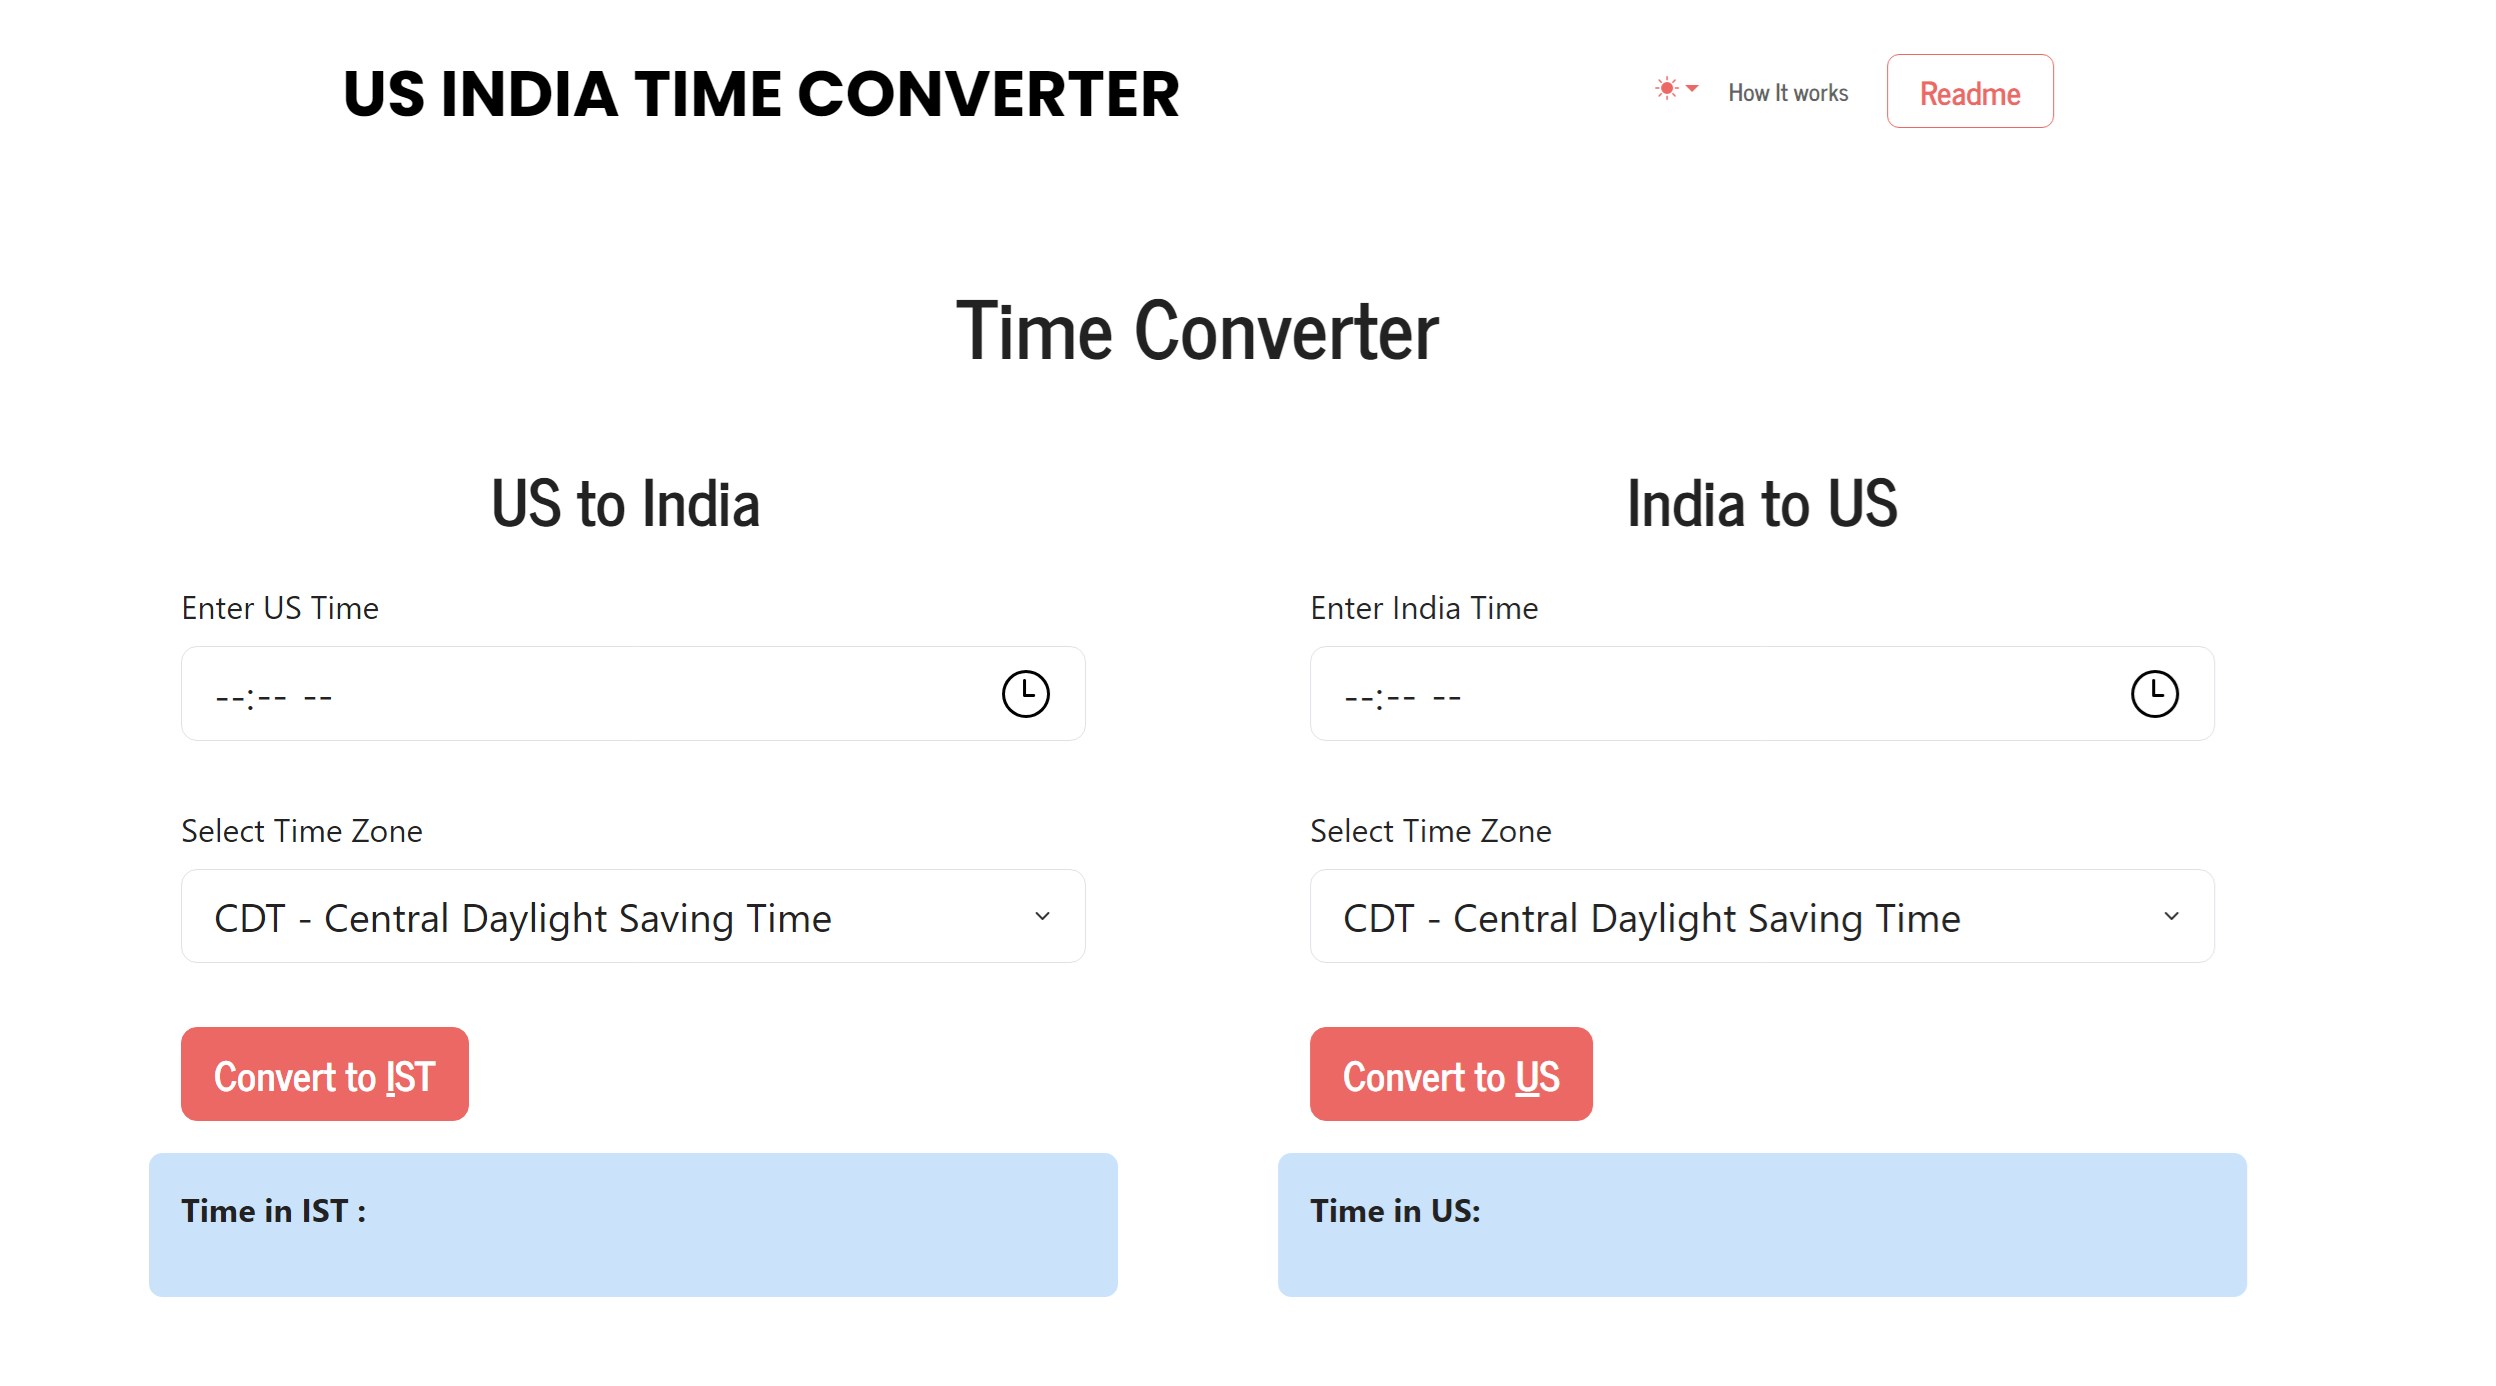Click chevron arrow of right CDT dropdown
The height and width of the screenshot is (1386, 2496).
tap(2171, 916)
